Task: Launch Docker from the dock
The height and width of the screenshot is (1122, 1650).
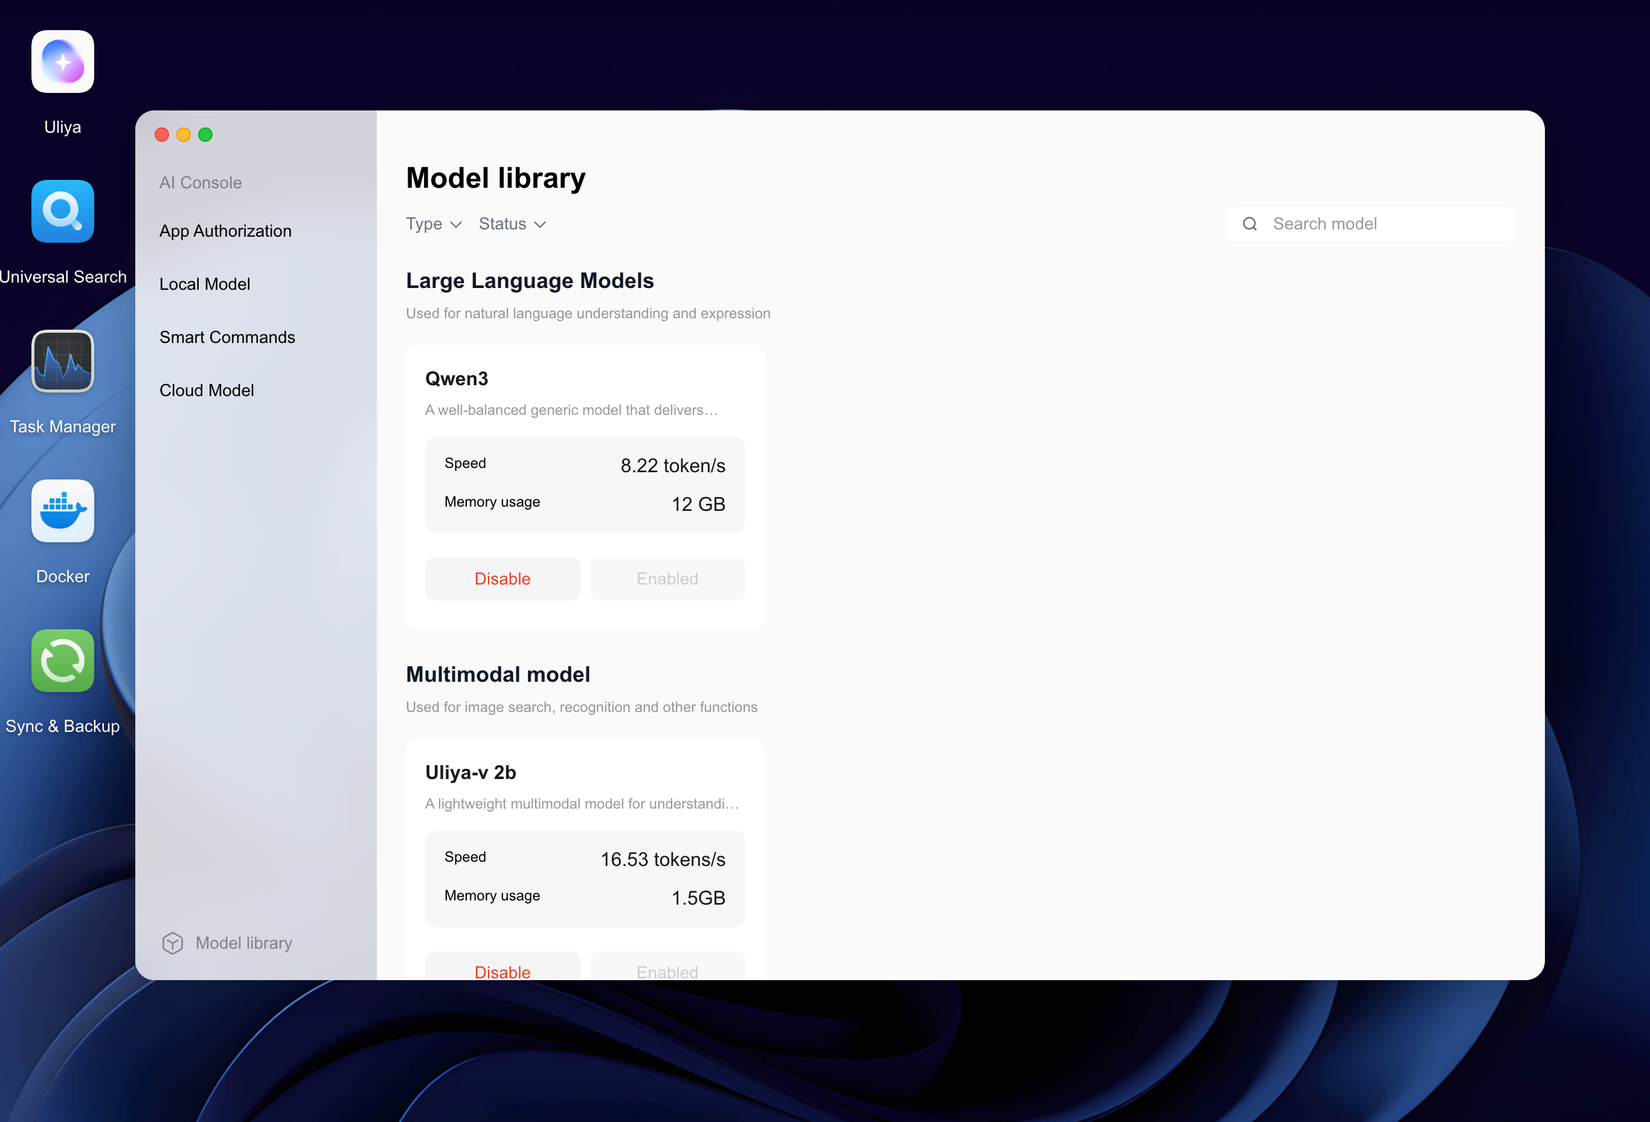Action: [62, 511]
